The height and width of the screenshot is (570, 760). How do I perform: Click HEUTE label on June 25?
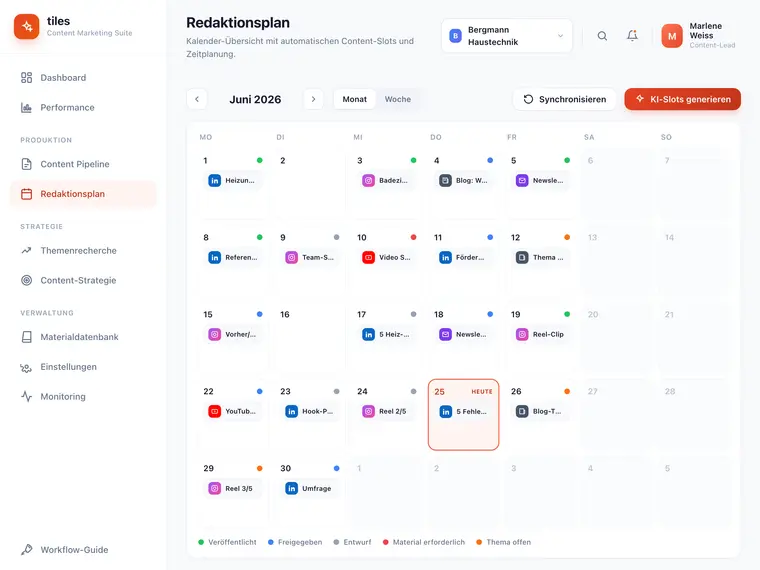click(x=482, y=392)
